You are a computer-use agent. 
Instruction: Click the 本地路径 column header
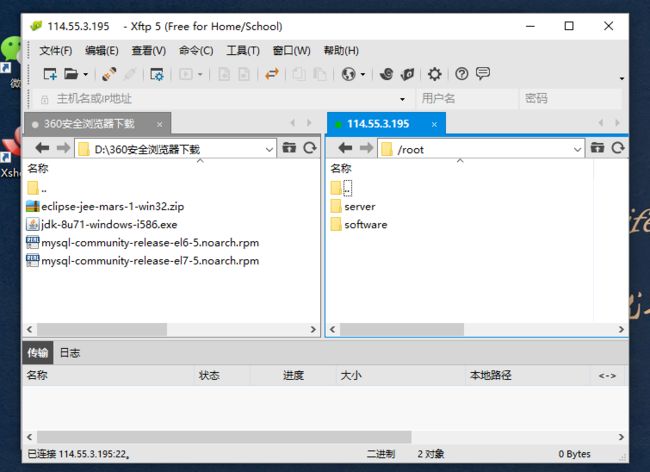pyautogui.click(x=490, y=375)
